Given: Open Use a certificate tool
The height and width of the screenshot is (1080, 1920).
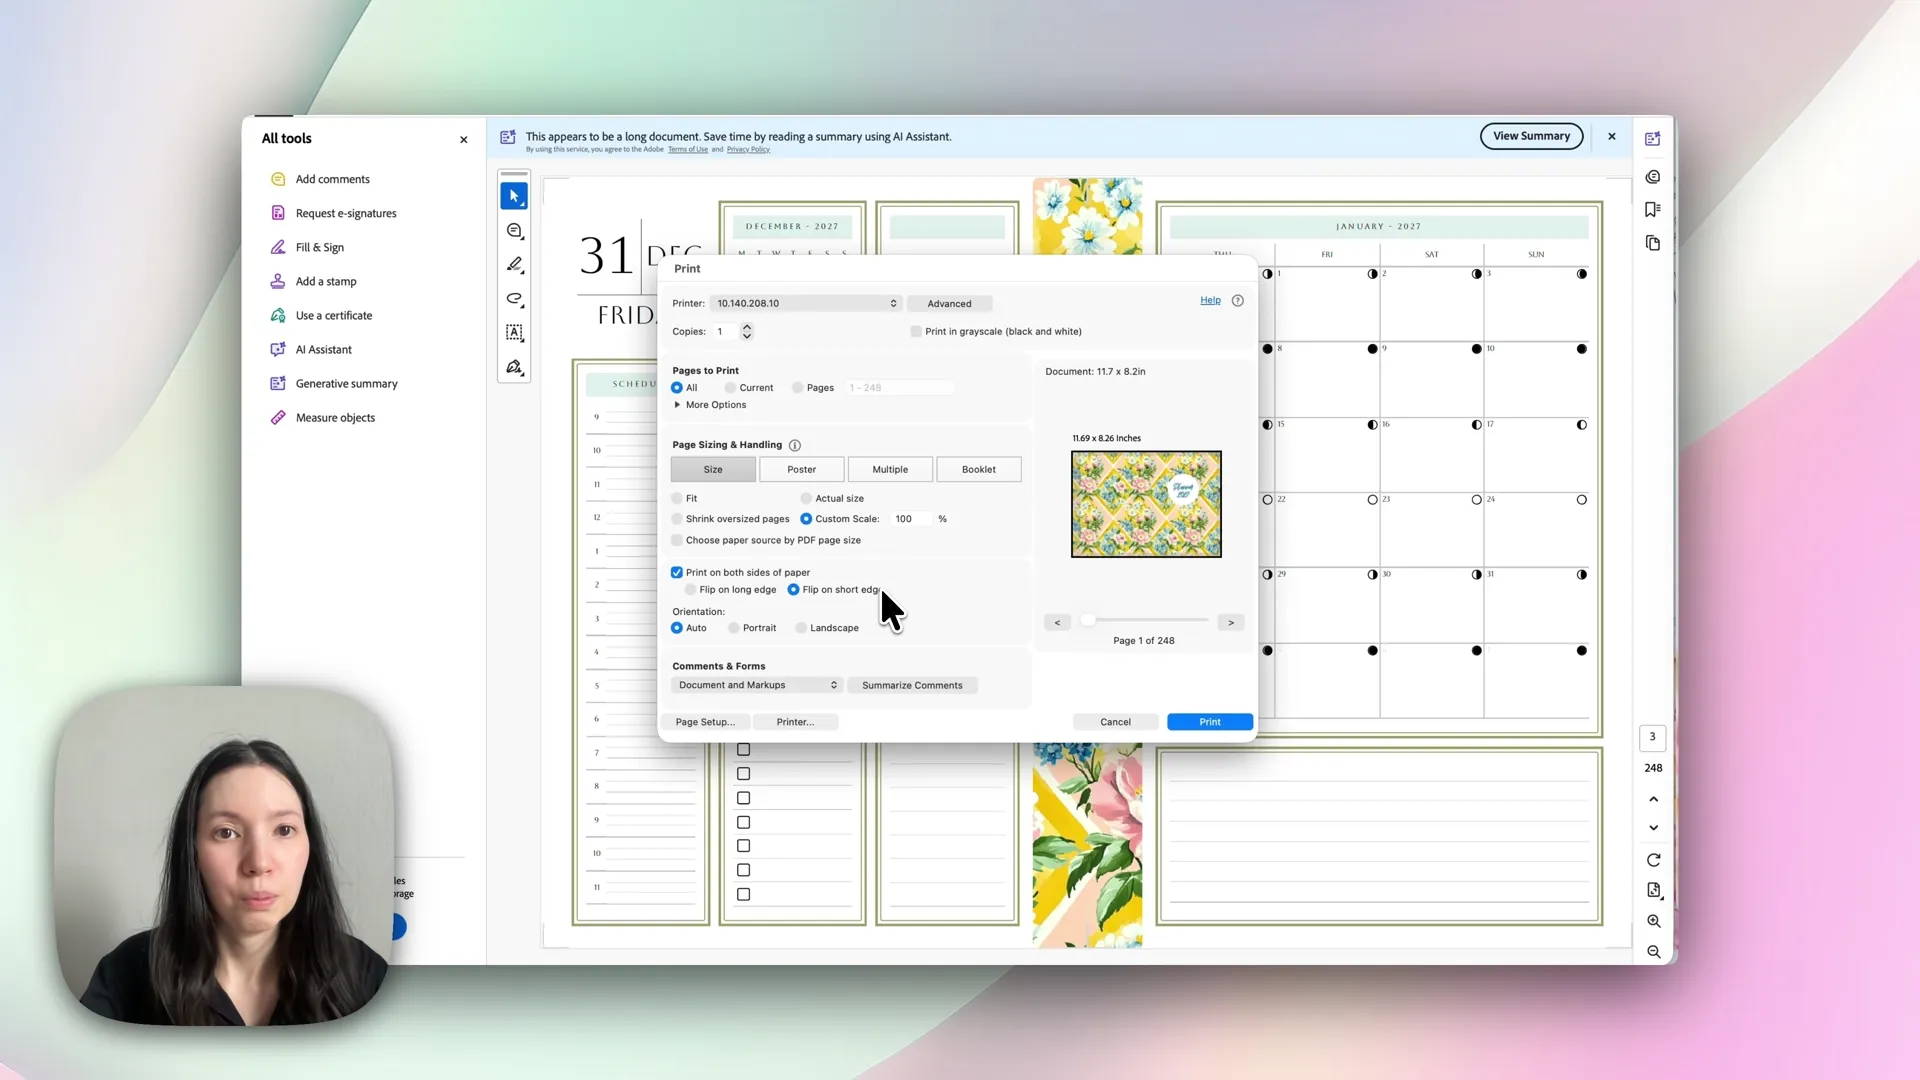Looking at the screenshot, I should (x=321, y=315).
